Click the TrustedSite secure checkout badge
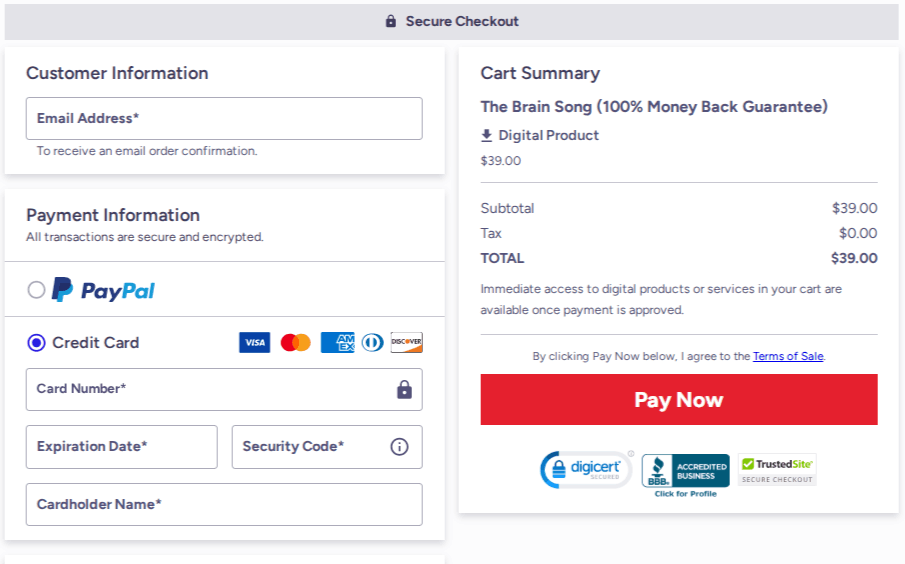 pyautogui.click(x=777, y=469)
